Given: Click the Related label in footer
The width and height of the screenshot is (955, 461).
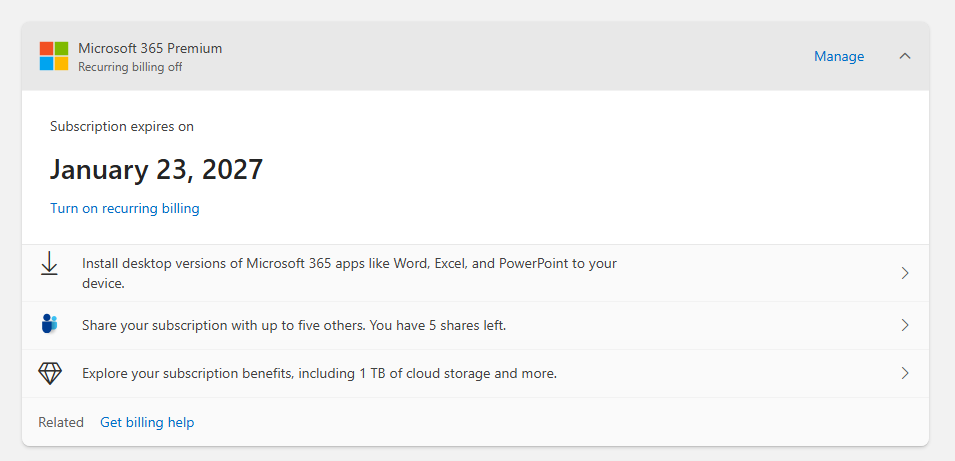Looking at the screenshot, I should point(61,422).
